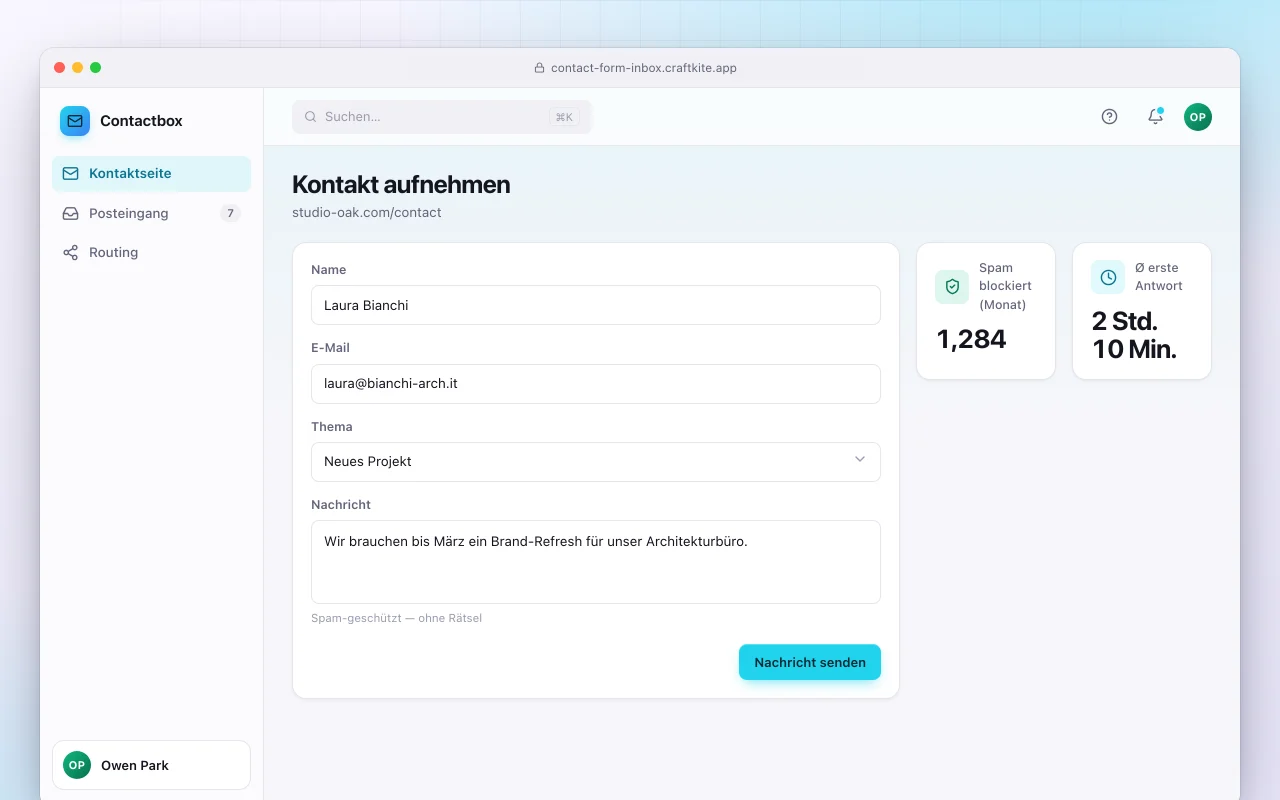Click the Suchen search field

442,117
